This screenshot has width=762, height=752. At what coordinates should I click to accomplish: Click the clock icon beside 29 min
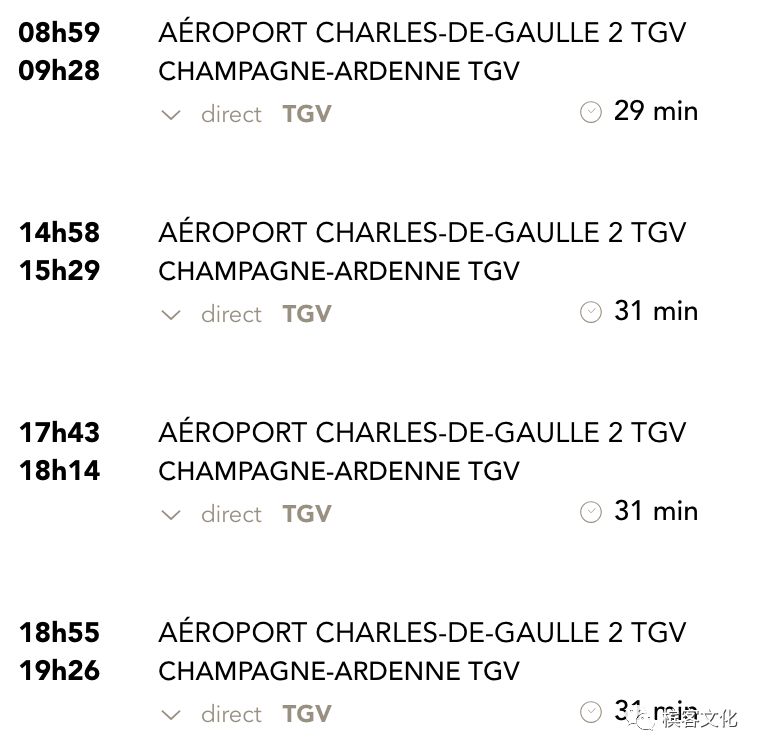591,112
